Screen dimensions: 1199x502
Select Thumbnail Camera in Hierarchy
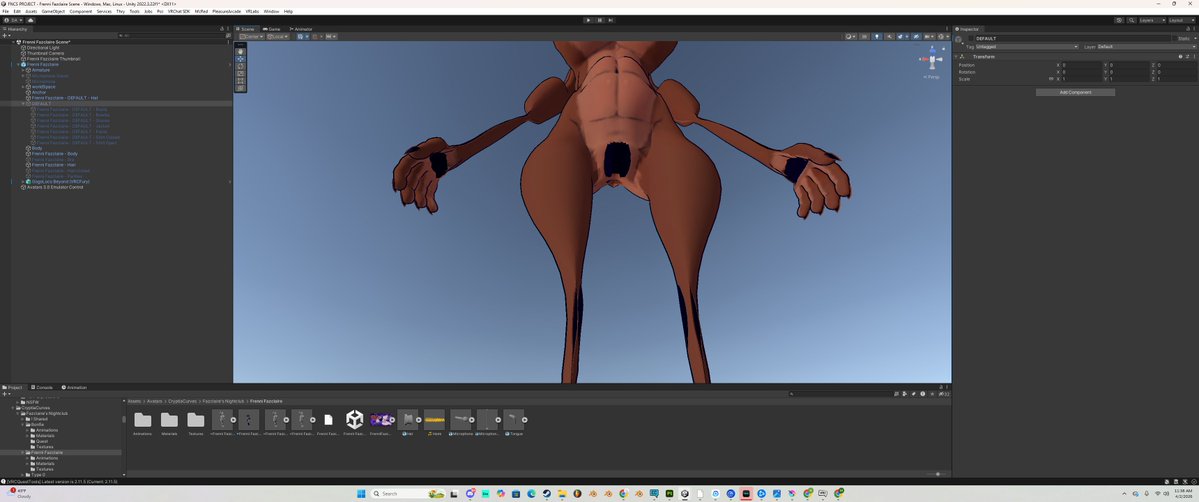point(45,53)
